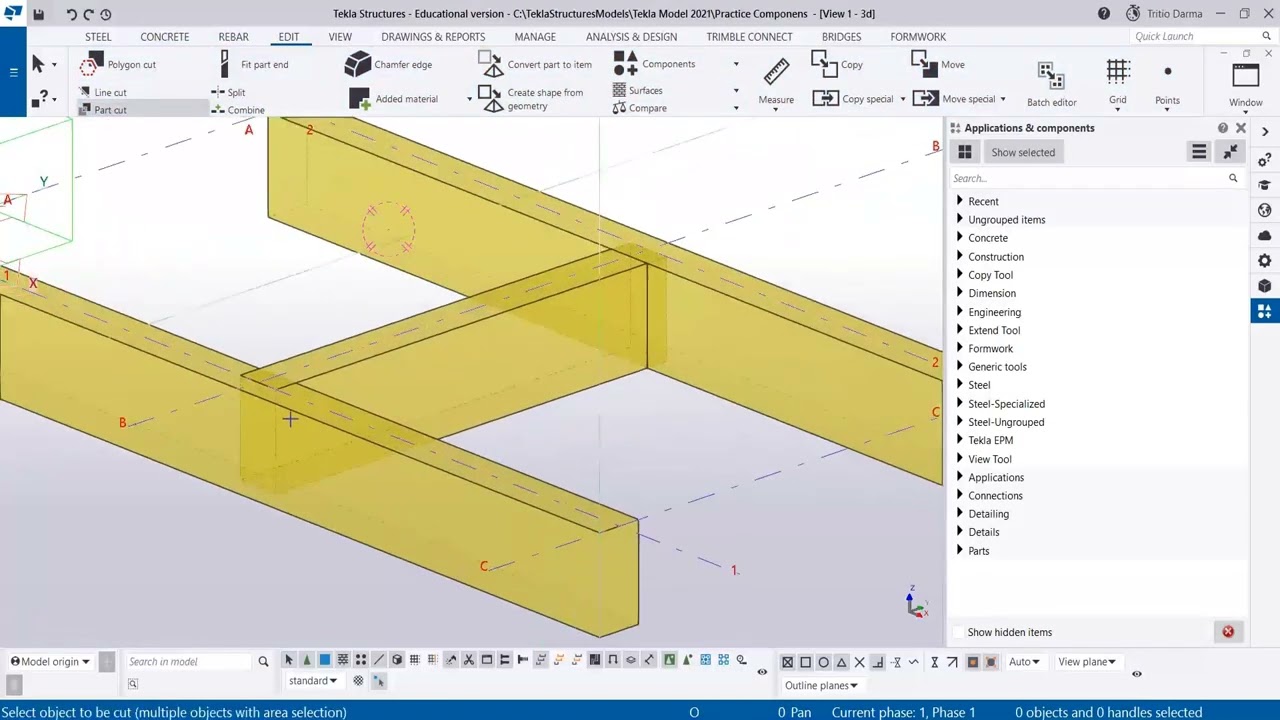This screenshot has width=1280, height=720.
Task: Open the Surfaces tool
Action: click(638, 90)
